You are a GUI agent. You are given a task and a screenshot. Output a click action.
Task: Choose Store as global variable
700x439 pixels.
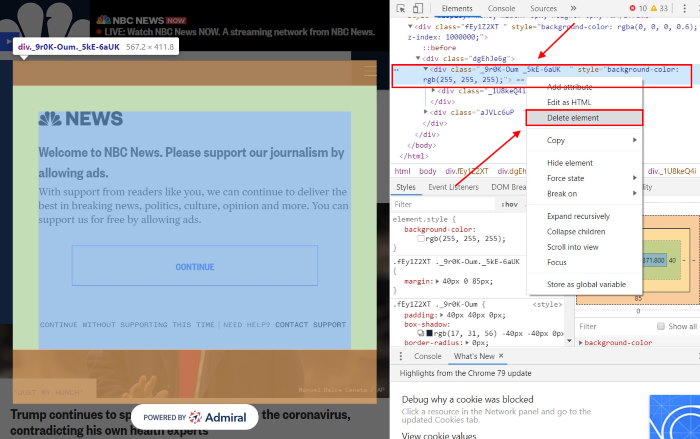click(x=586, y=284)
